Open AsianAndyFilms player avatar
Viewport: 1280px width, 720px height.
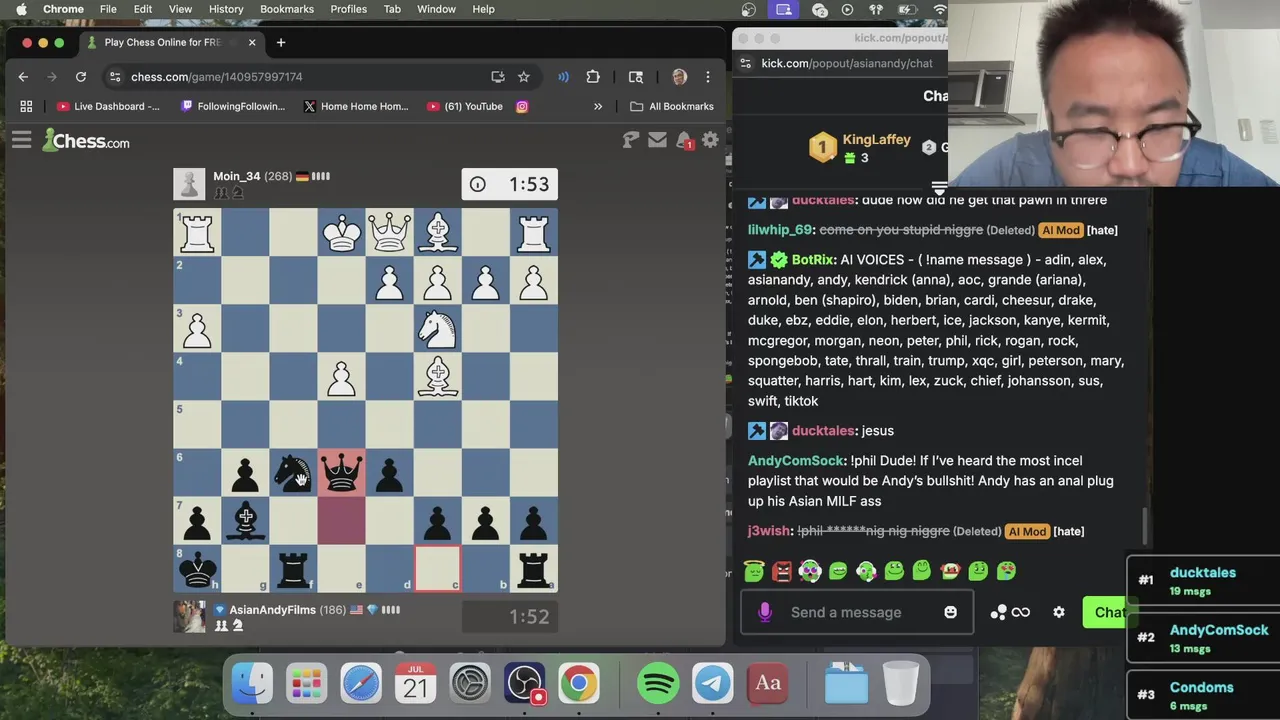[x=189, y=617]
